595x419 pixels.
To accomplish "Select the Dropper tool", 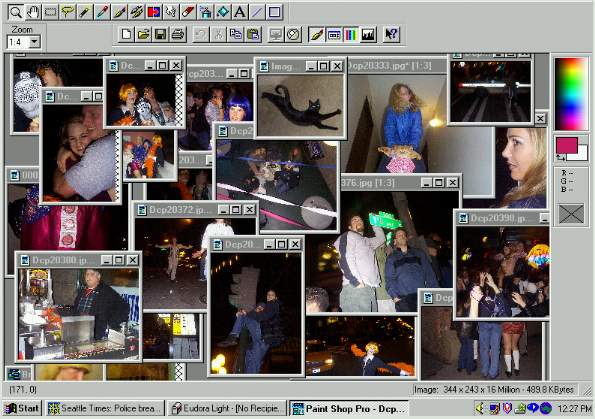I will tap(102, 12).
